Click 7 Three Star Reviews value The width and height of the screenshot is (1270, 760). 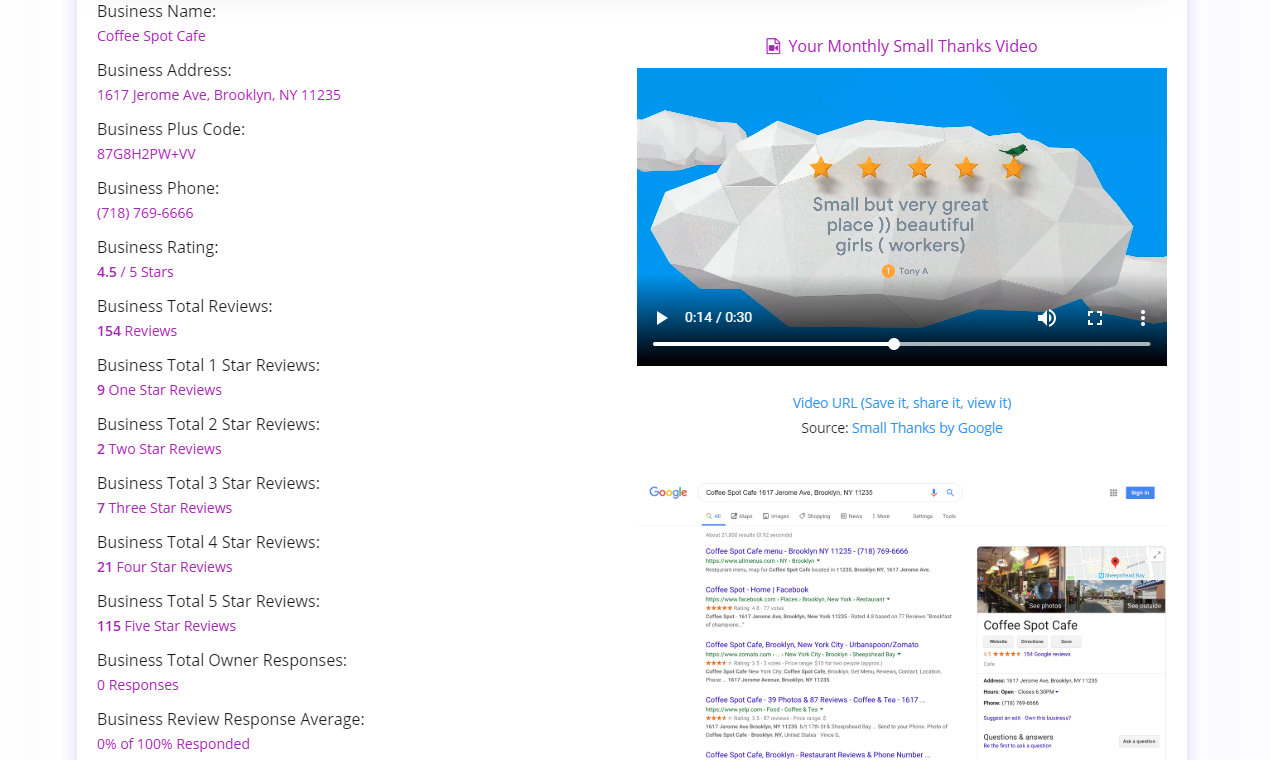(164, 508)
